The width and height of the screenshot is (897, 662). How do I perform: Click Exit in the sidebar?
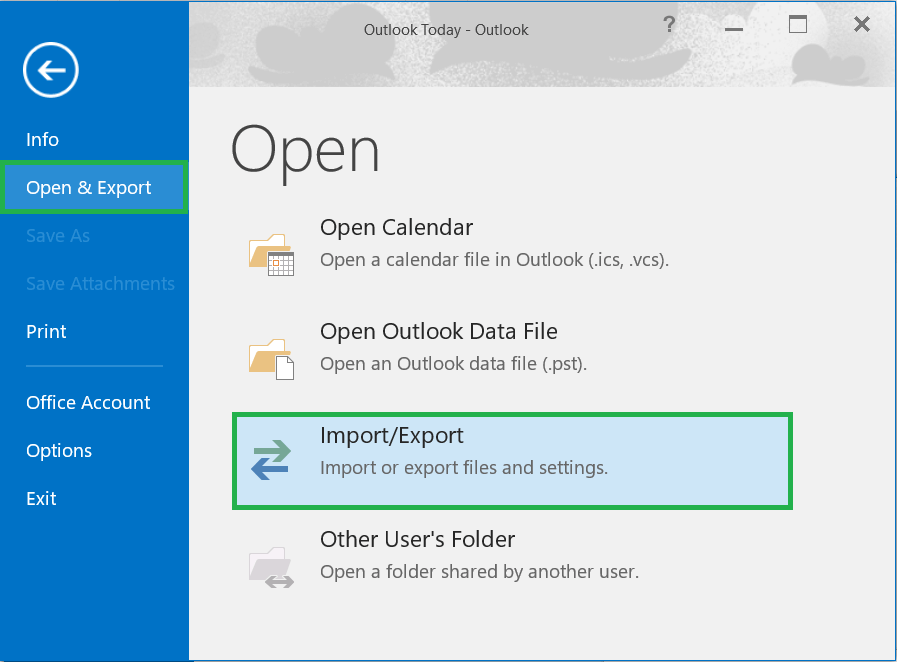41,499
